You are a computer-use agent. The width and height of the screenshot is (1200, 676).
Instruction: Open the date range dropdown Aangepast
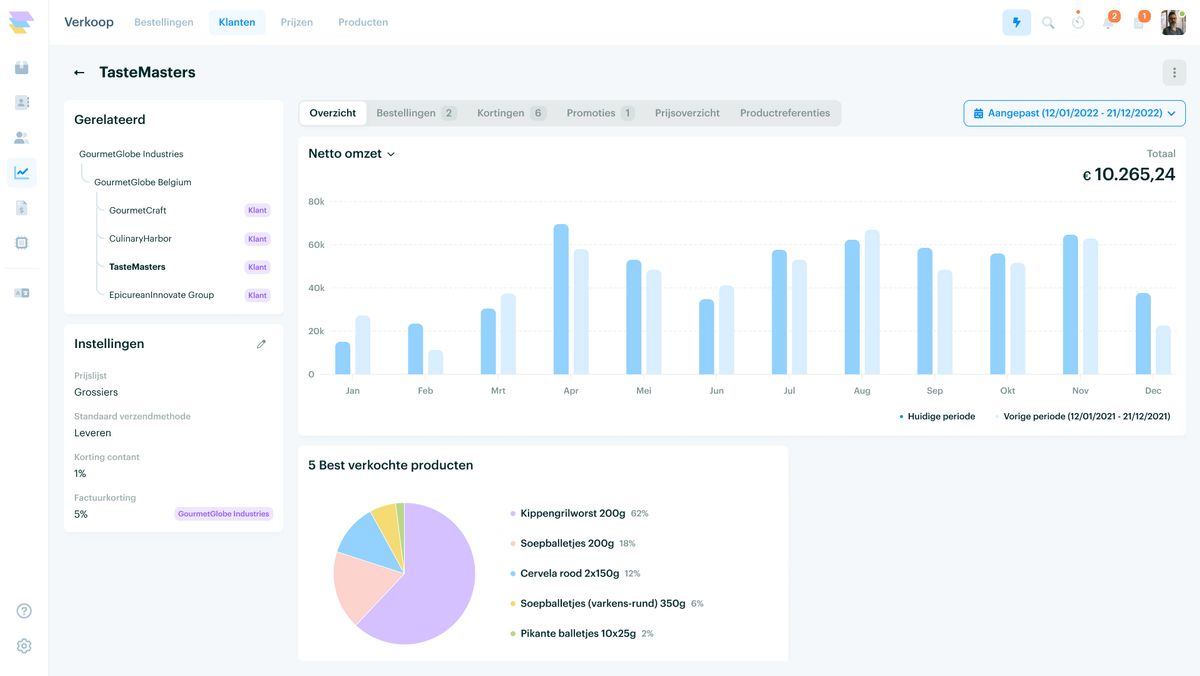click(x=1075, y=113)
